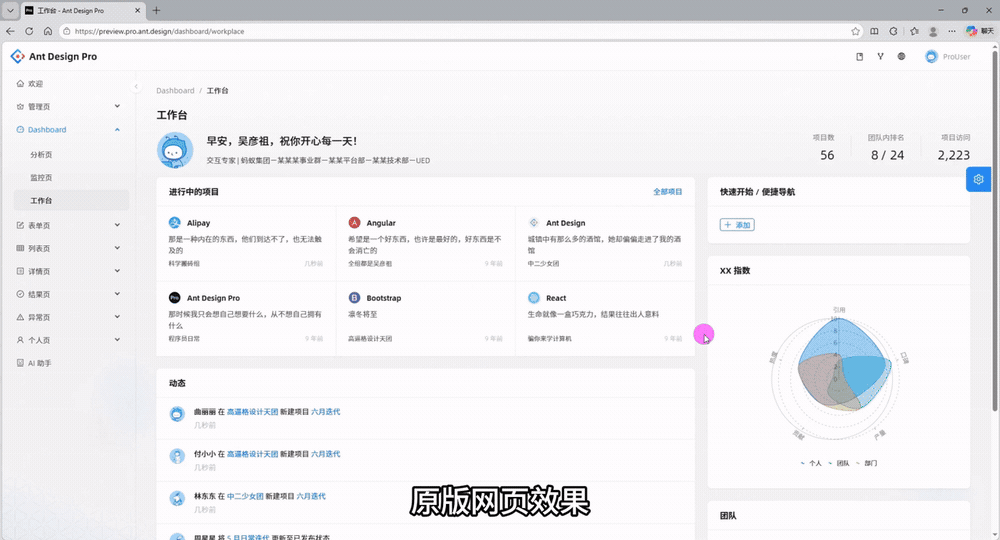The height and width of the screenshot is (540, 1000).
Task: Open the ProUser avatar menu
Action: 948,57
